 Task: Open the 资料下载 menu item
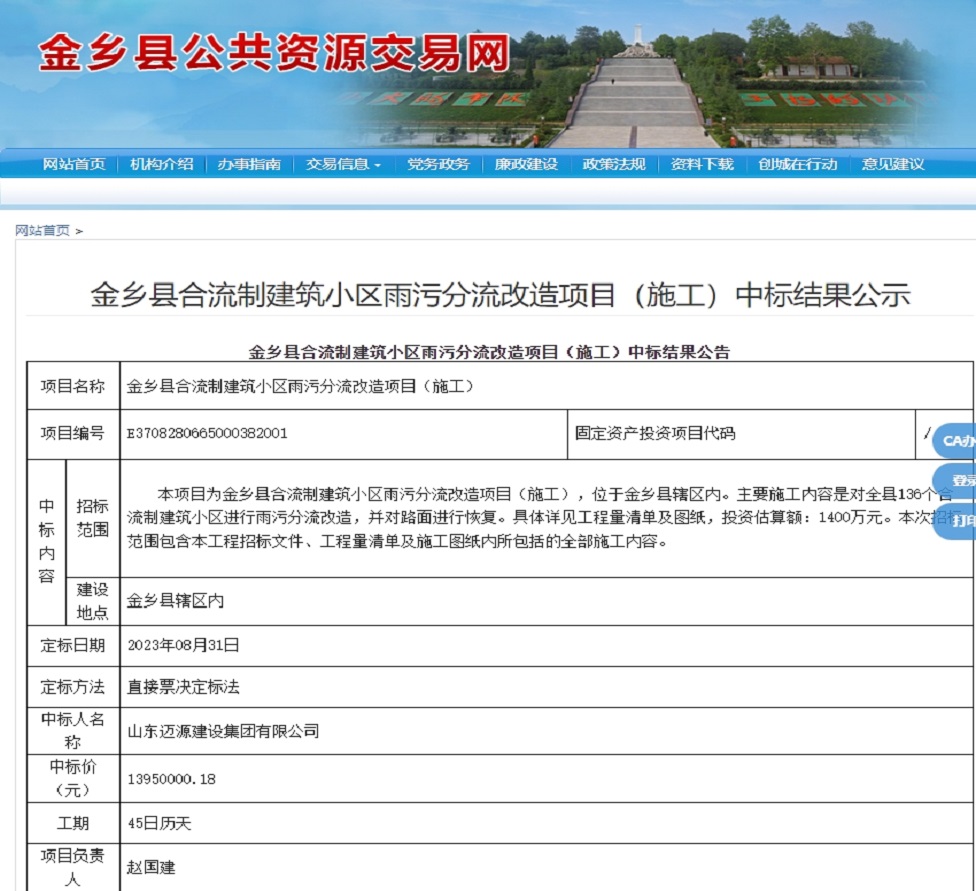point(702,164)
